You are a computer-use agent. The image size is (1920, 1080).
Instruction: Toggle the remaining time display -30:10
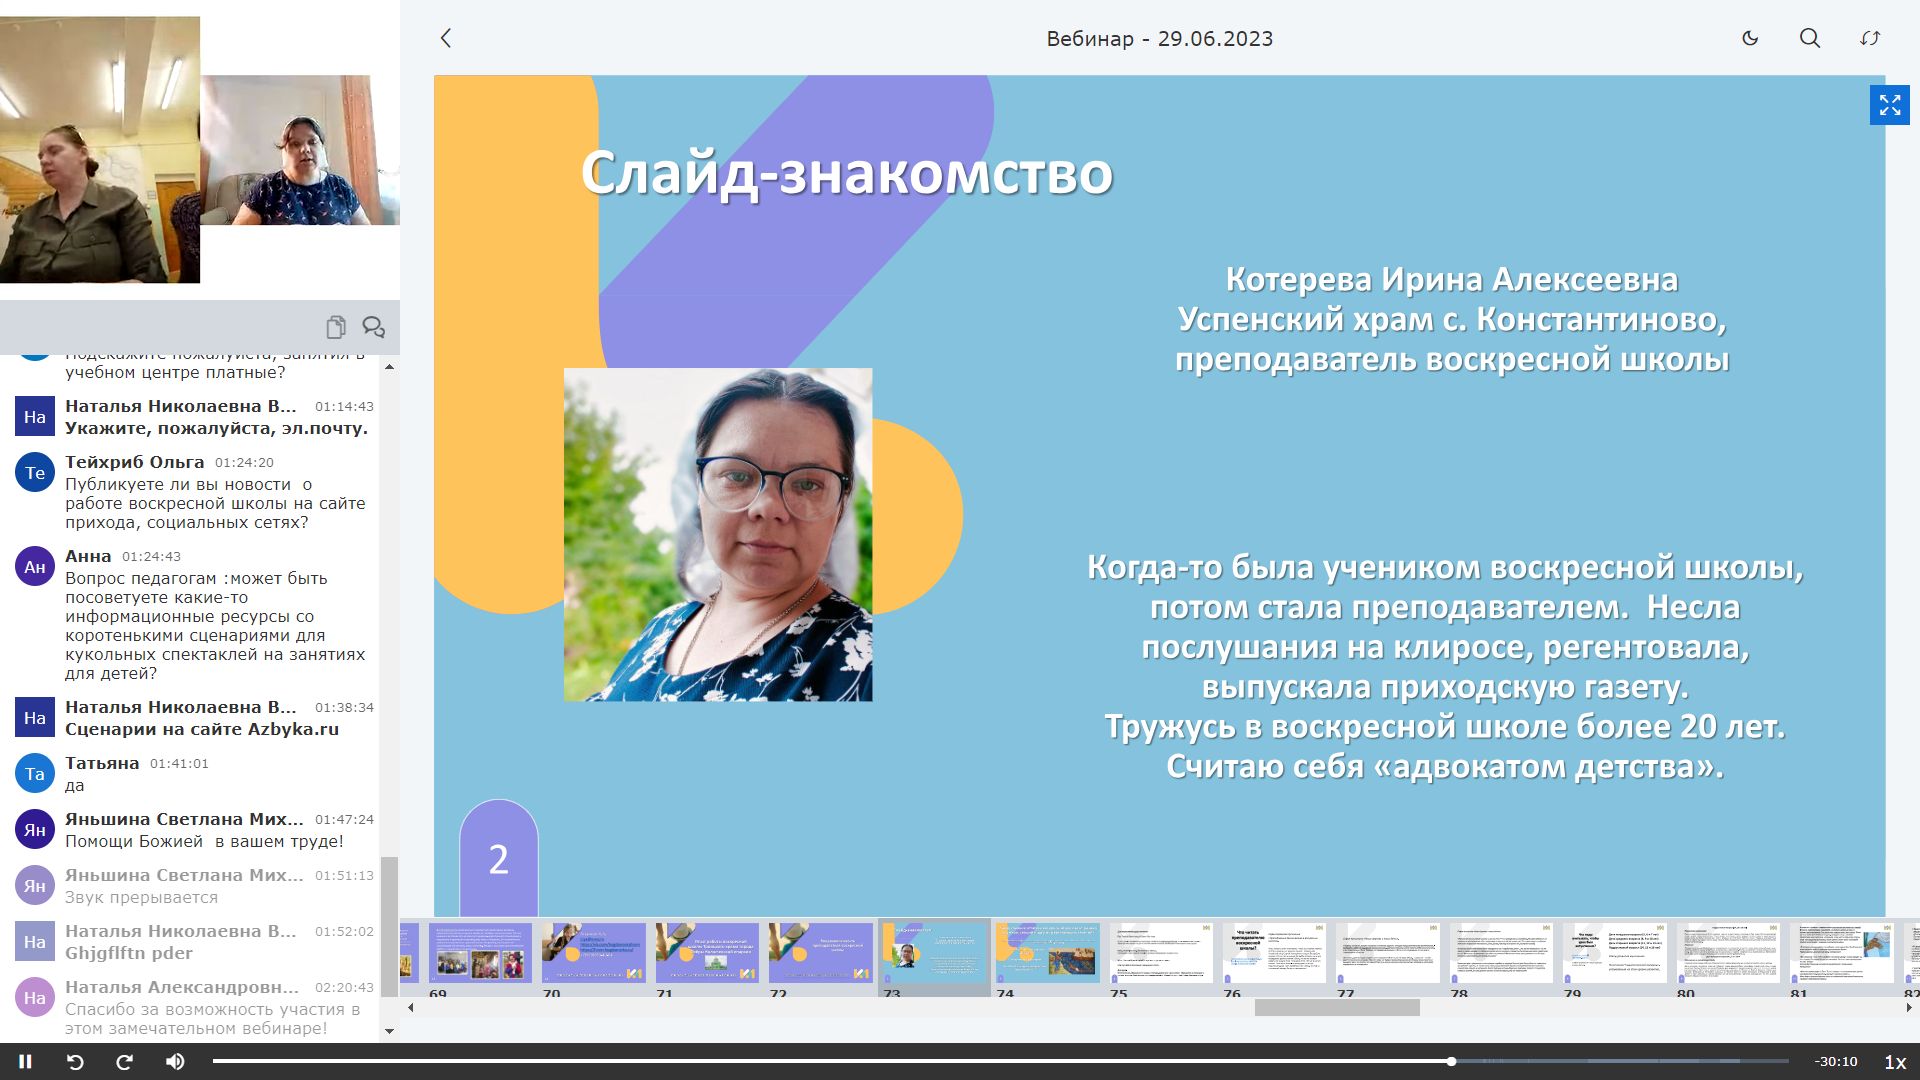pos(1836,1062)
